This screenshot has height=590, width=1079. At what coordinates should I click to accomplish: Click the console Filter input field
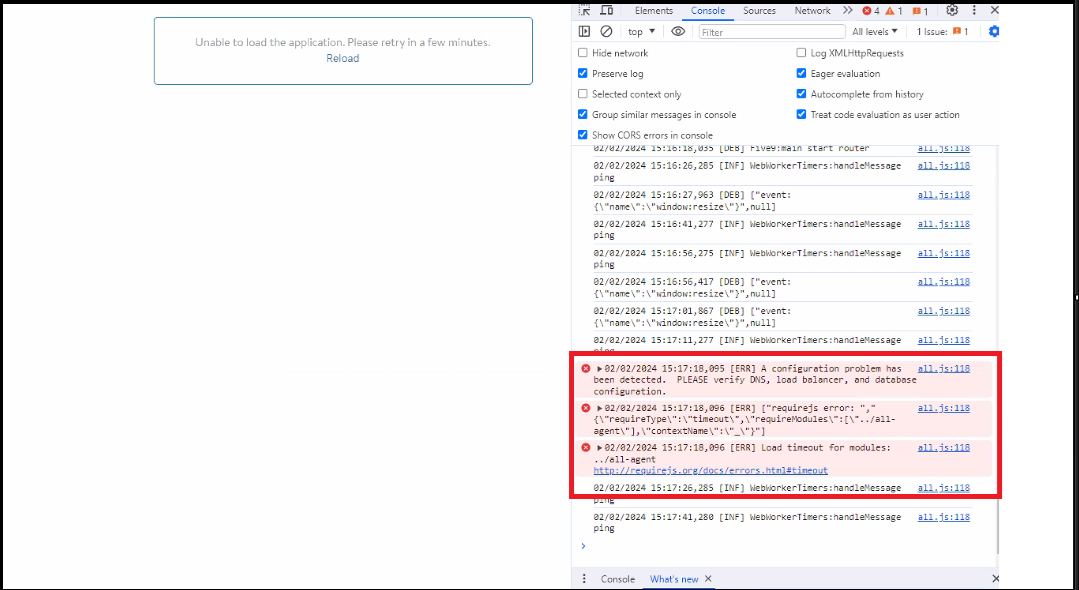[x=770, y=31]
